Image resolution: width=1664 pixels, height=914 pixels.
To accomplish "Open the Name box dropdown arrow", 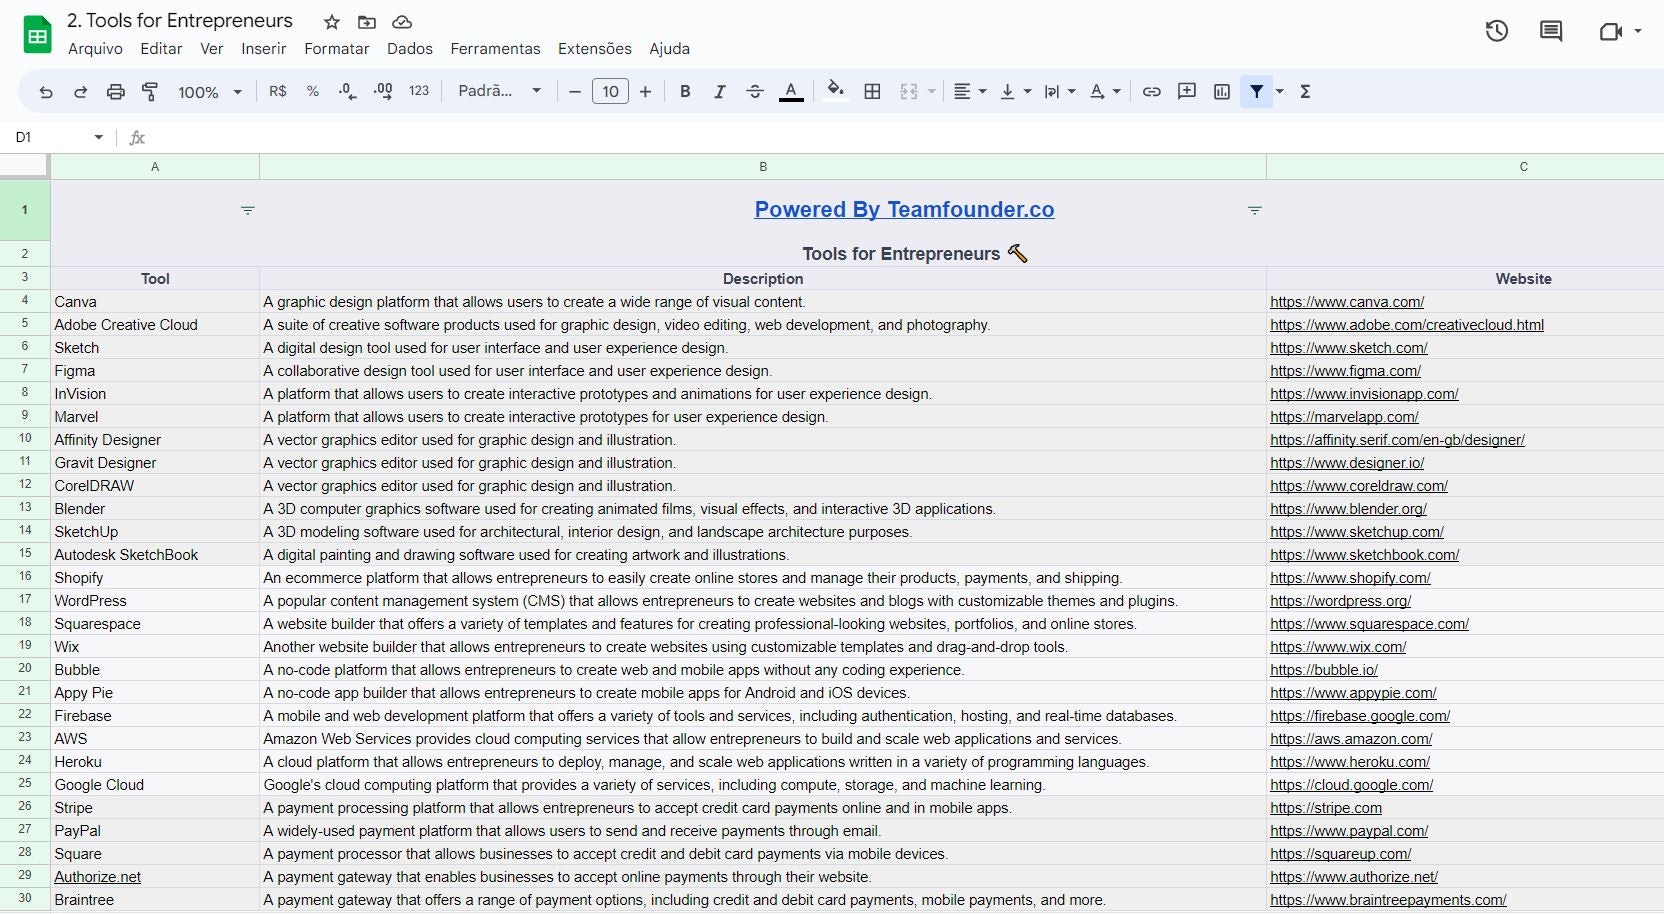I will tap(99, 137).
